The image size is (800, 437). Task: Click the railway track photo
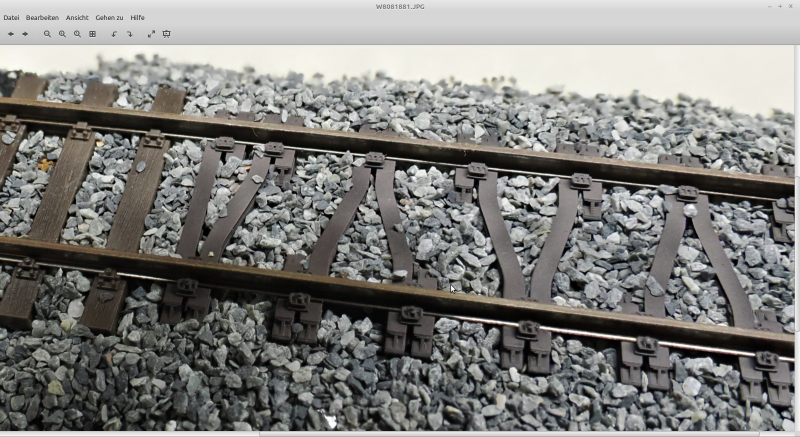point(397,238)
